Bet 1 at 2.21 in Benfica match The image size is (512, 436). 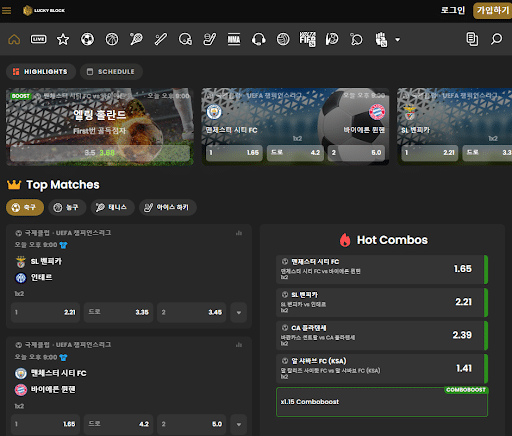pyautogui.click(x=45, y=312)
